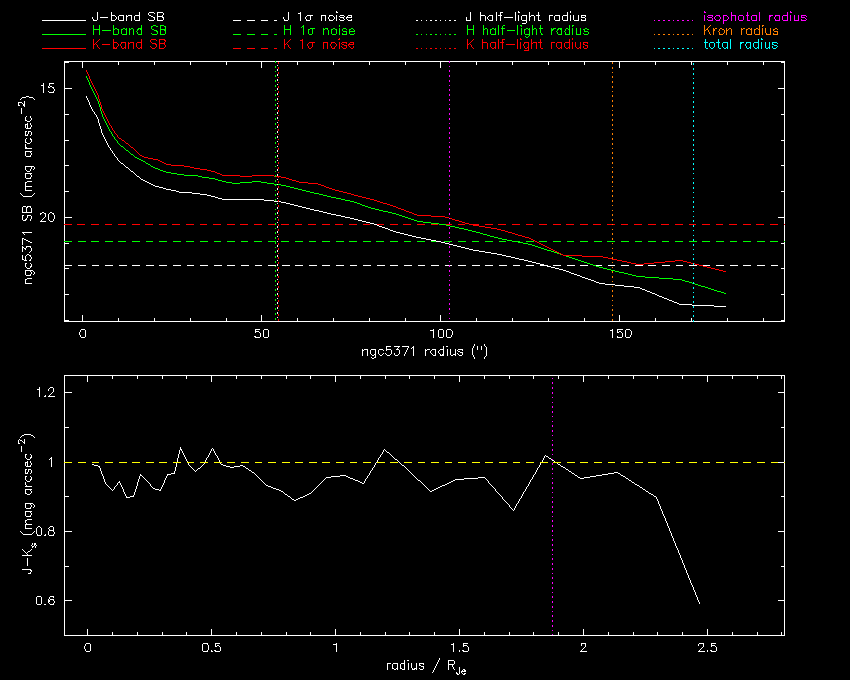850x680 pixels.
Task: Select the J 1σ noise legend entry
Action: click(x=309, y=18)
